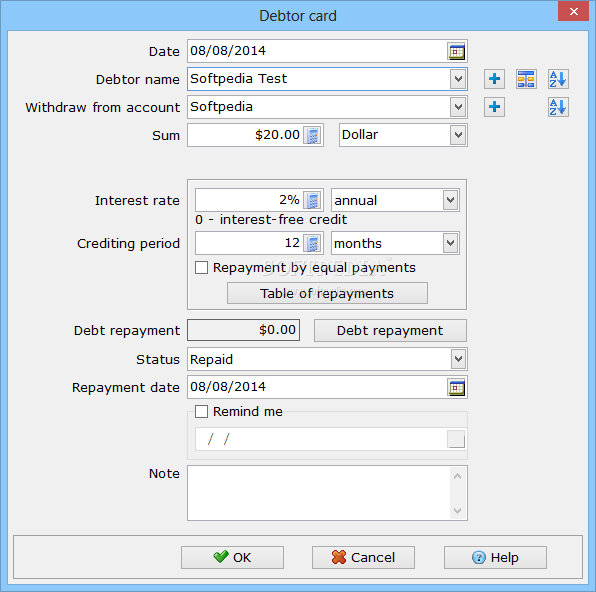Image resolution: width=596 pixels, height=592 pixels.
Task: Sort debtor names A to Z
Action: click(558, 79)
